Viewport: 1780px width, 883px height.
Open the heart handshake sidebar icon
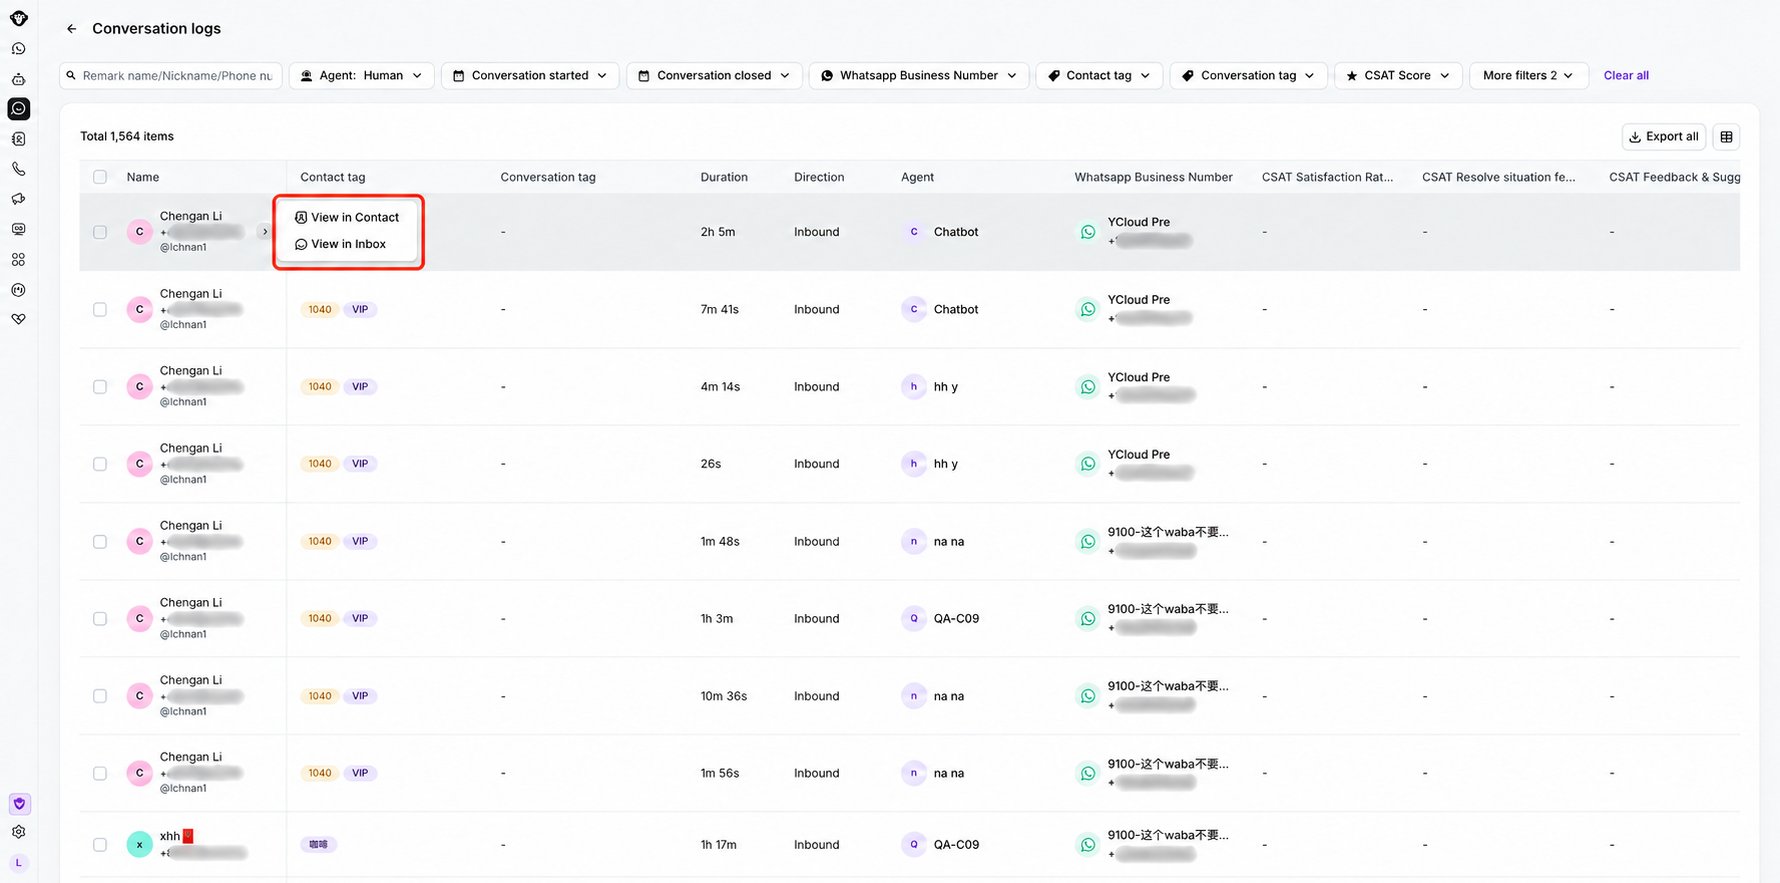[19, 319]
